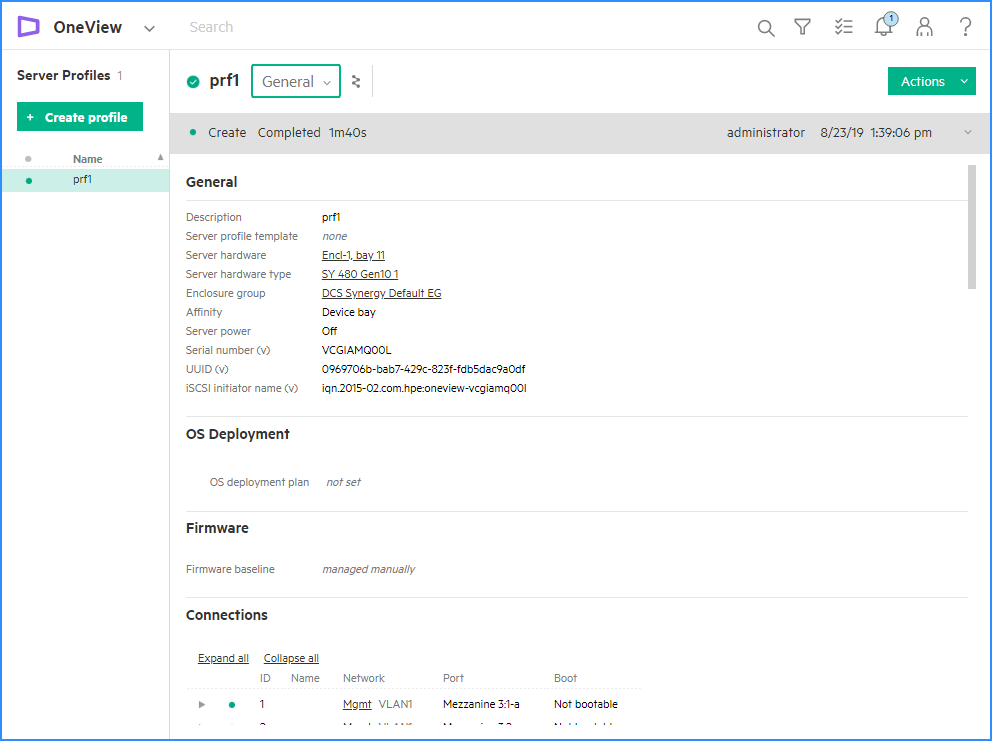Open the Encl-1, bay 11 link
992x741 pixels.
[x=353, y=254]
